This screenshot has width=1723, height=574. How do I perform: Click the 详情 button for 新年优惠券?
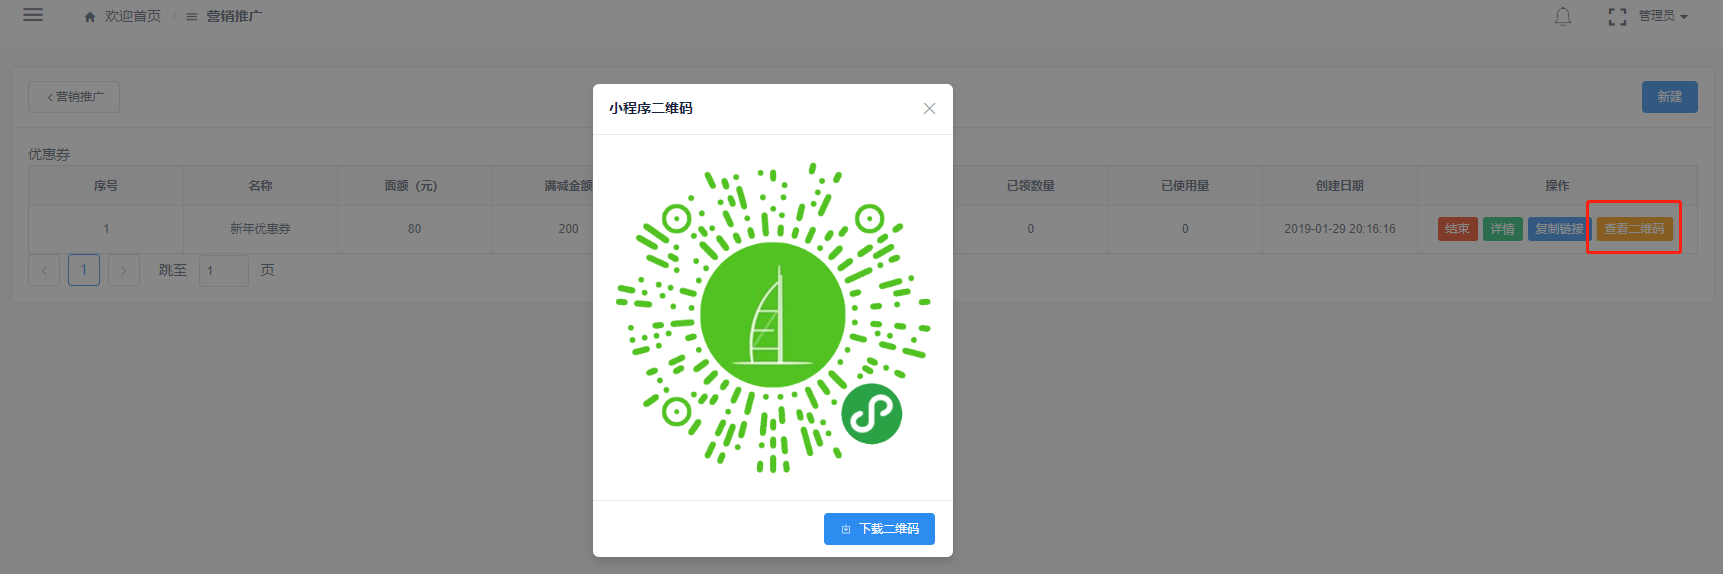pos(1502,229)
